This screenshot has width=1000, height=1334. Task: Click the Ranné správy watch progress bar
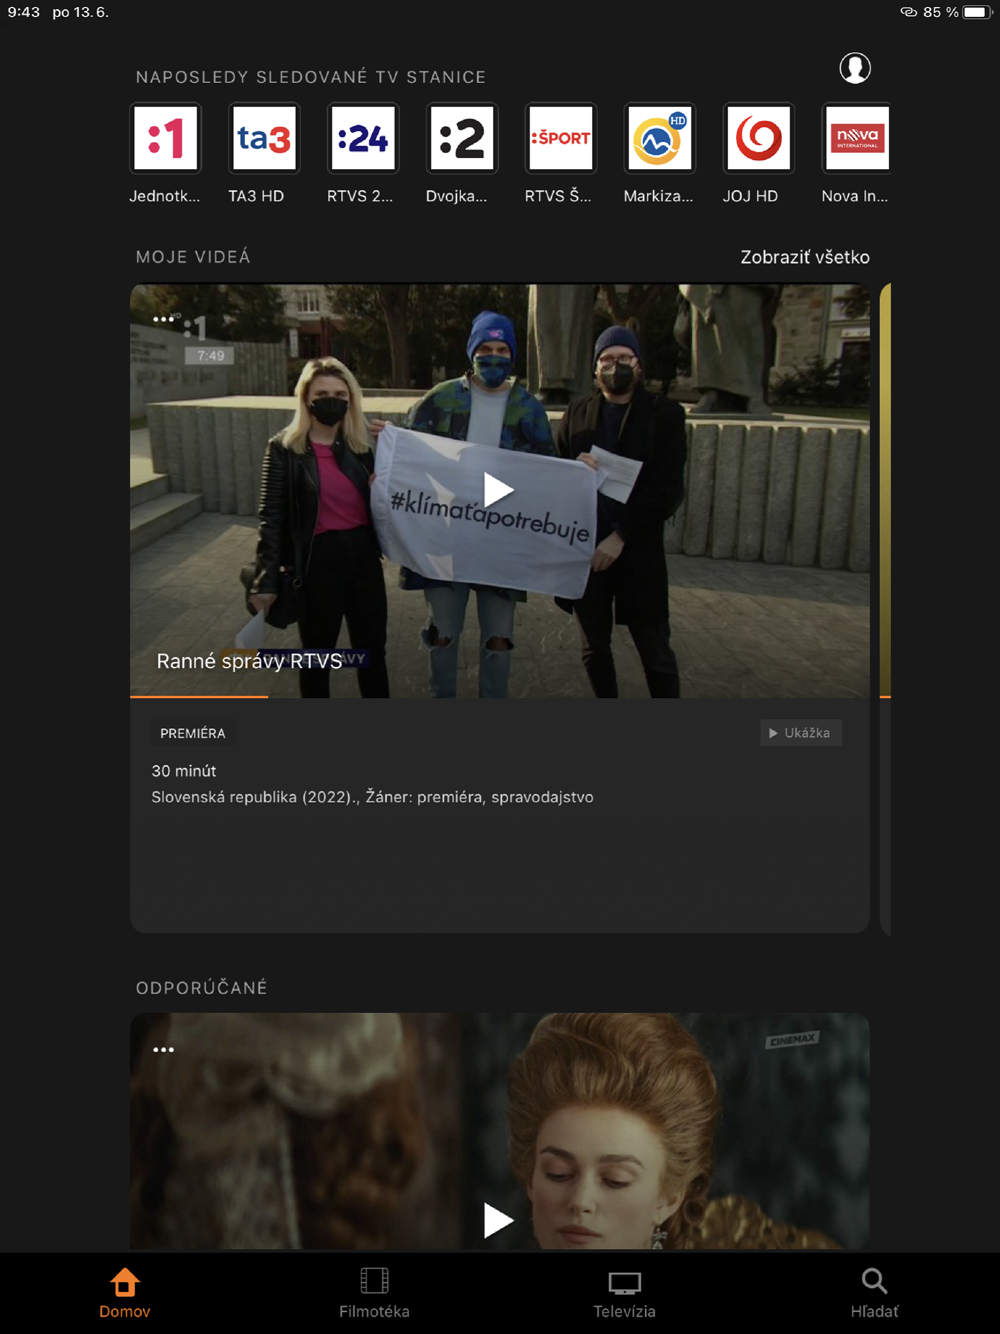coord(500,696)
